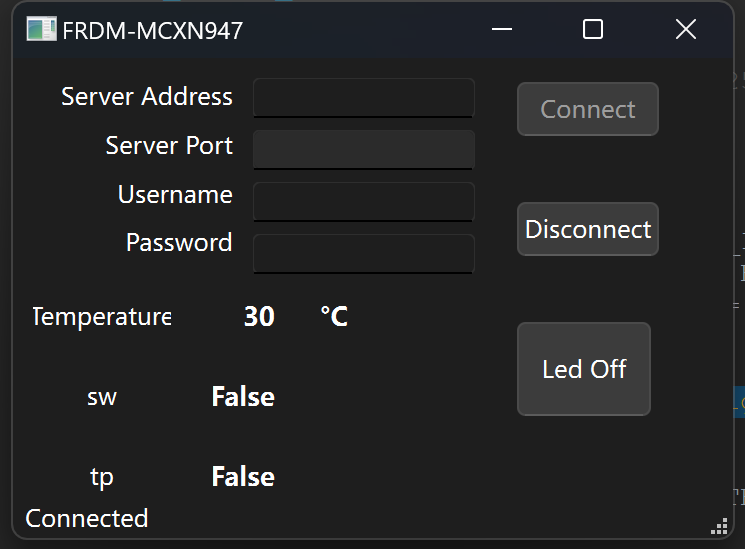The height and width of the screenshot is (549, 745).
Task: Click the Server Address label
Action: tap(147, 96)
